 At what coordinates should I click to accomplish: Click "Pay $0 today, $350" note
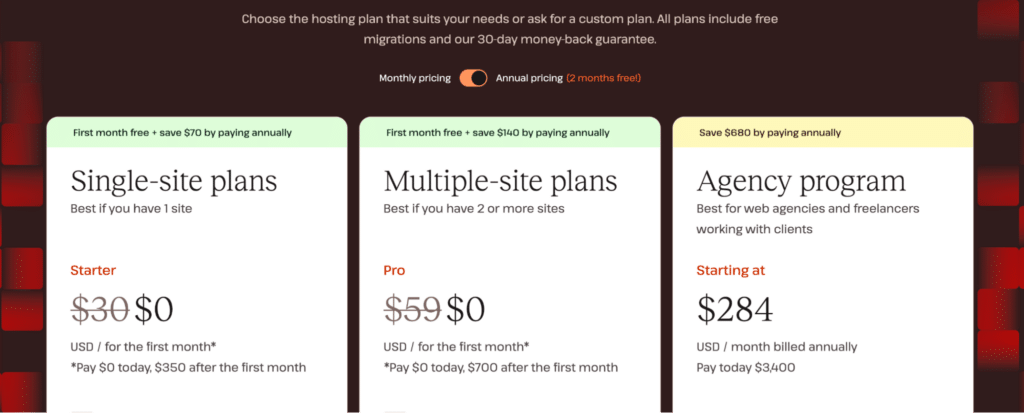pyautogui.click(x=188, y=367)
